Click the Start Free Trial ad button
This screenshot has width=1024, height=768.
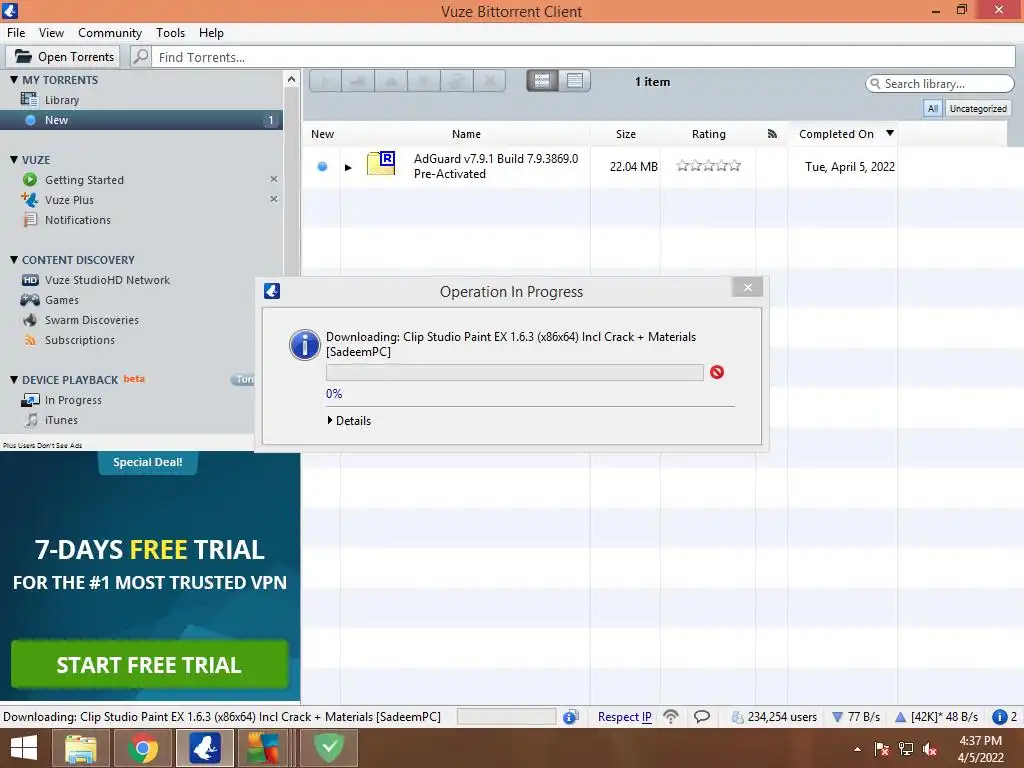(x=150, y=665)
